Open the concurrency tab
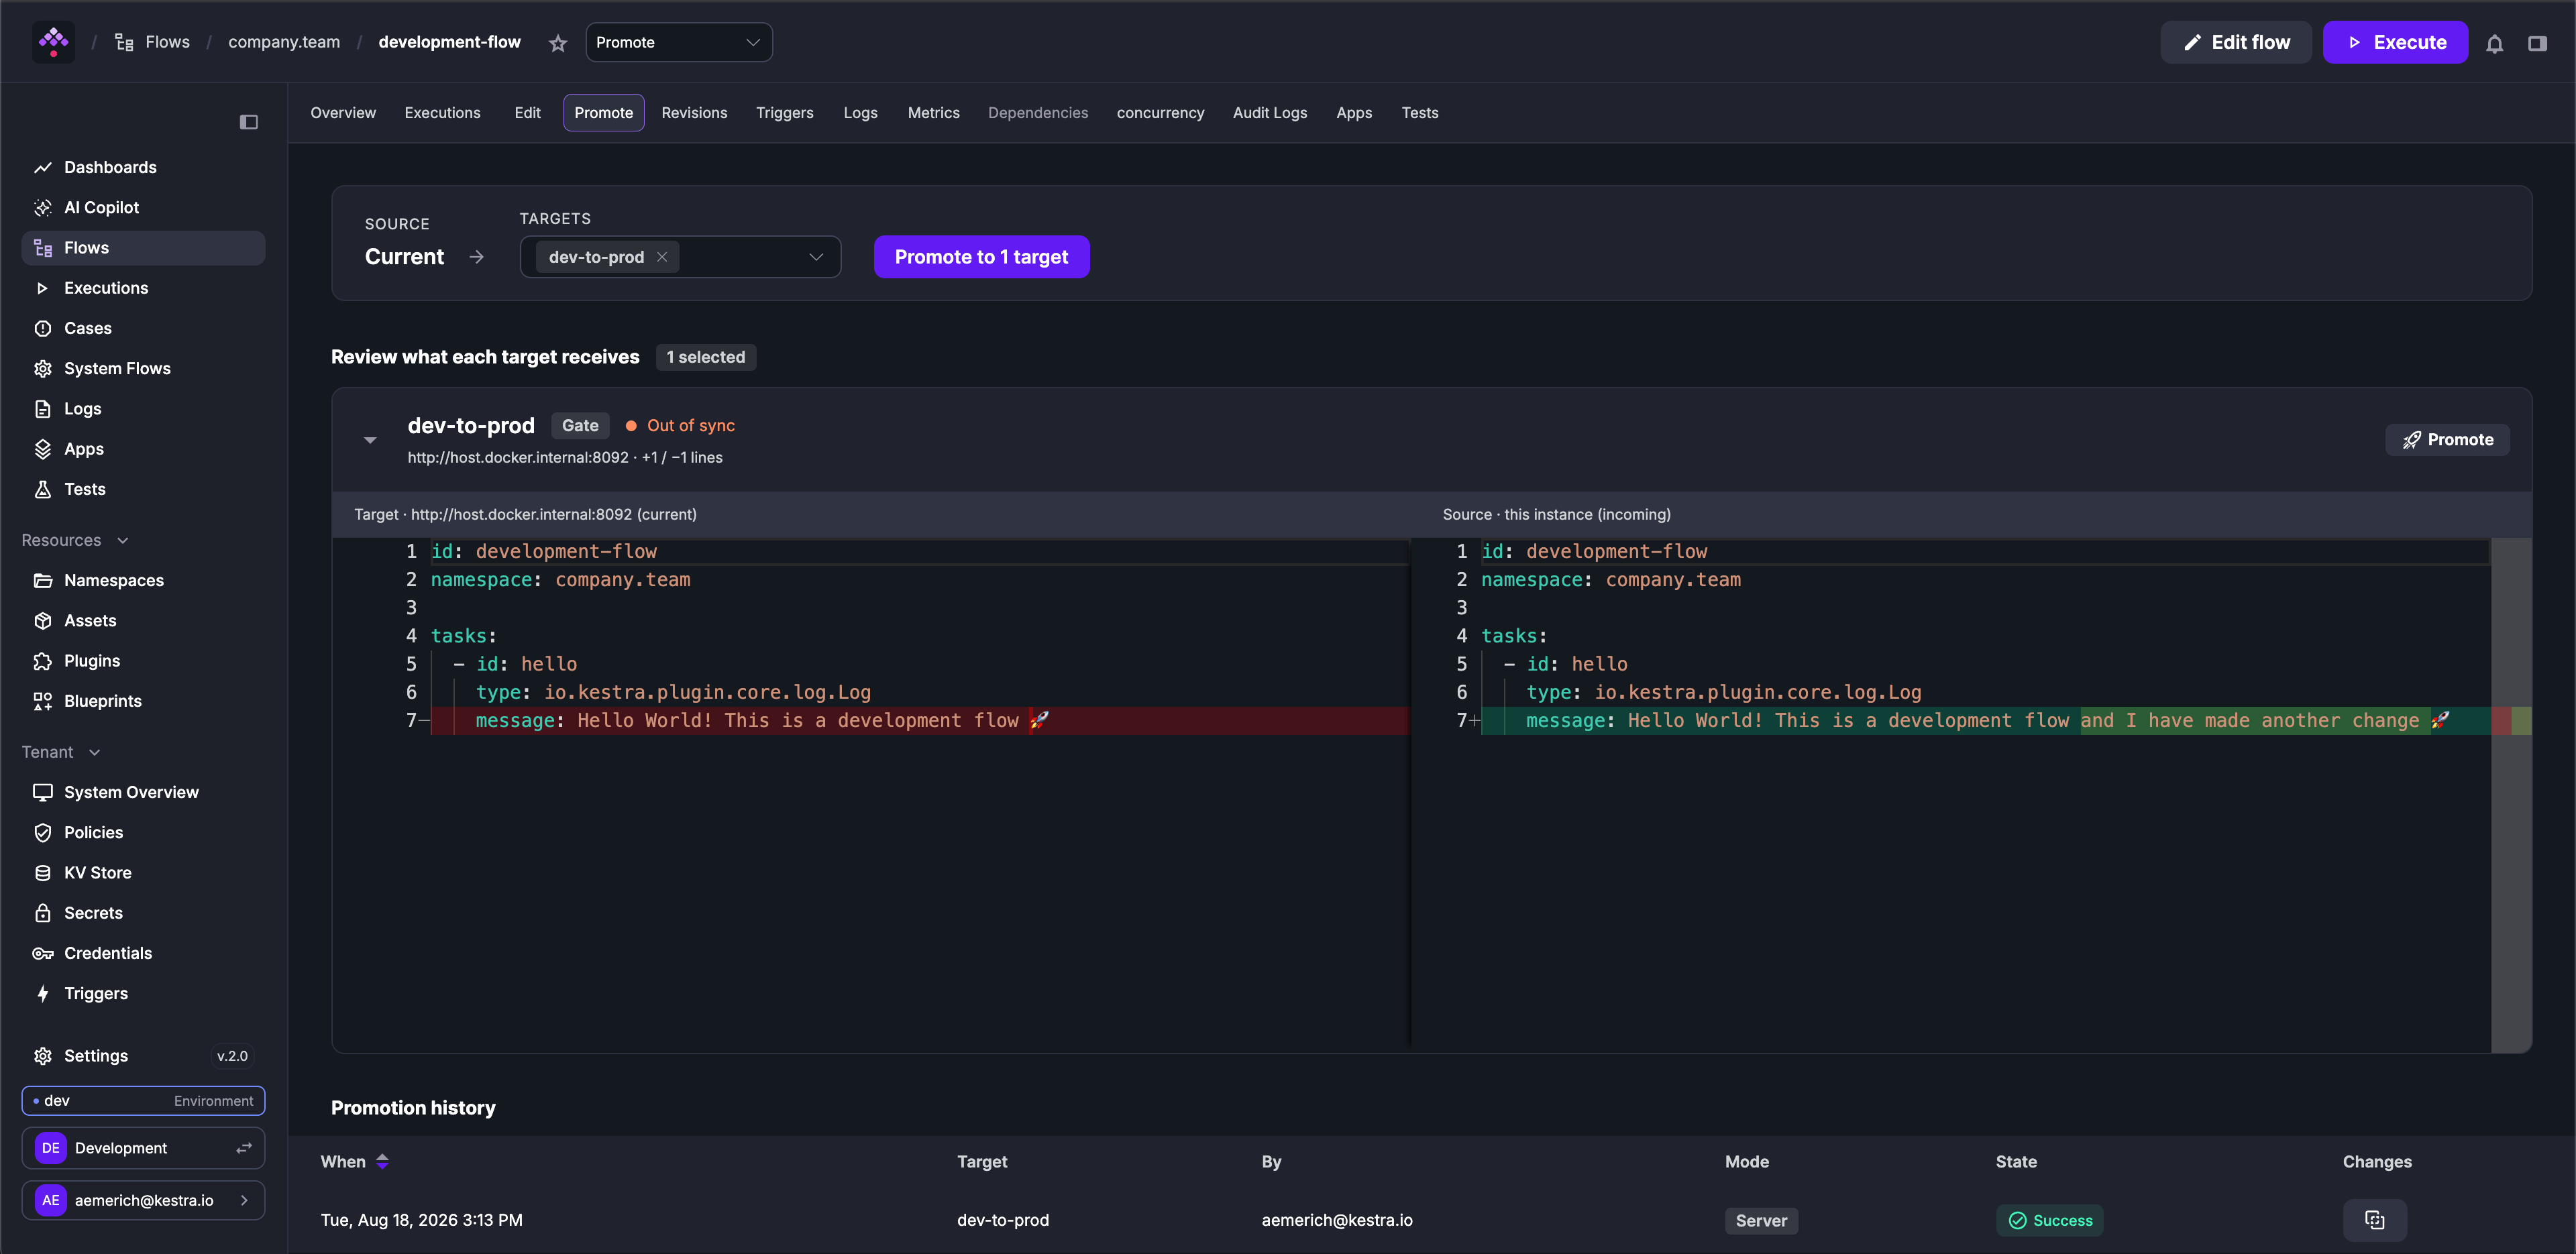Image resolution: width=2576 pixels, height=1254 pixels. 1160,113
